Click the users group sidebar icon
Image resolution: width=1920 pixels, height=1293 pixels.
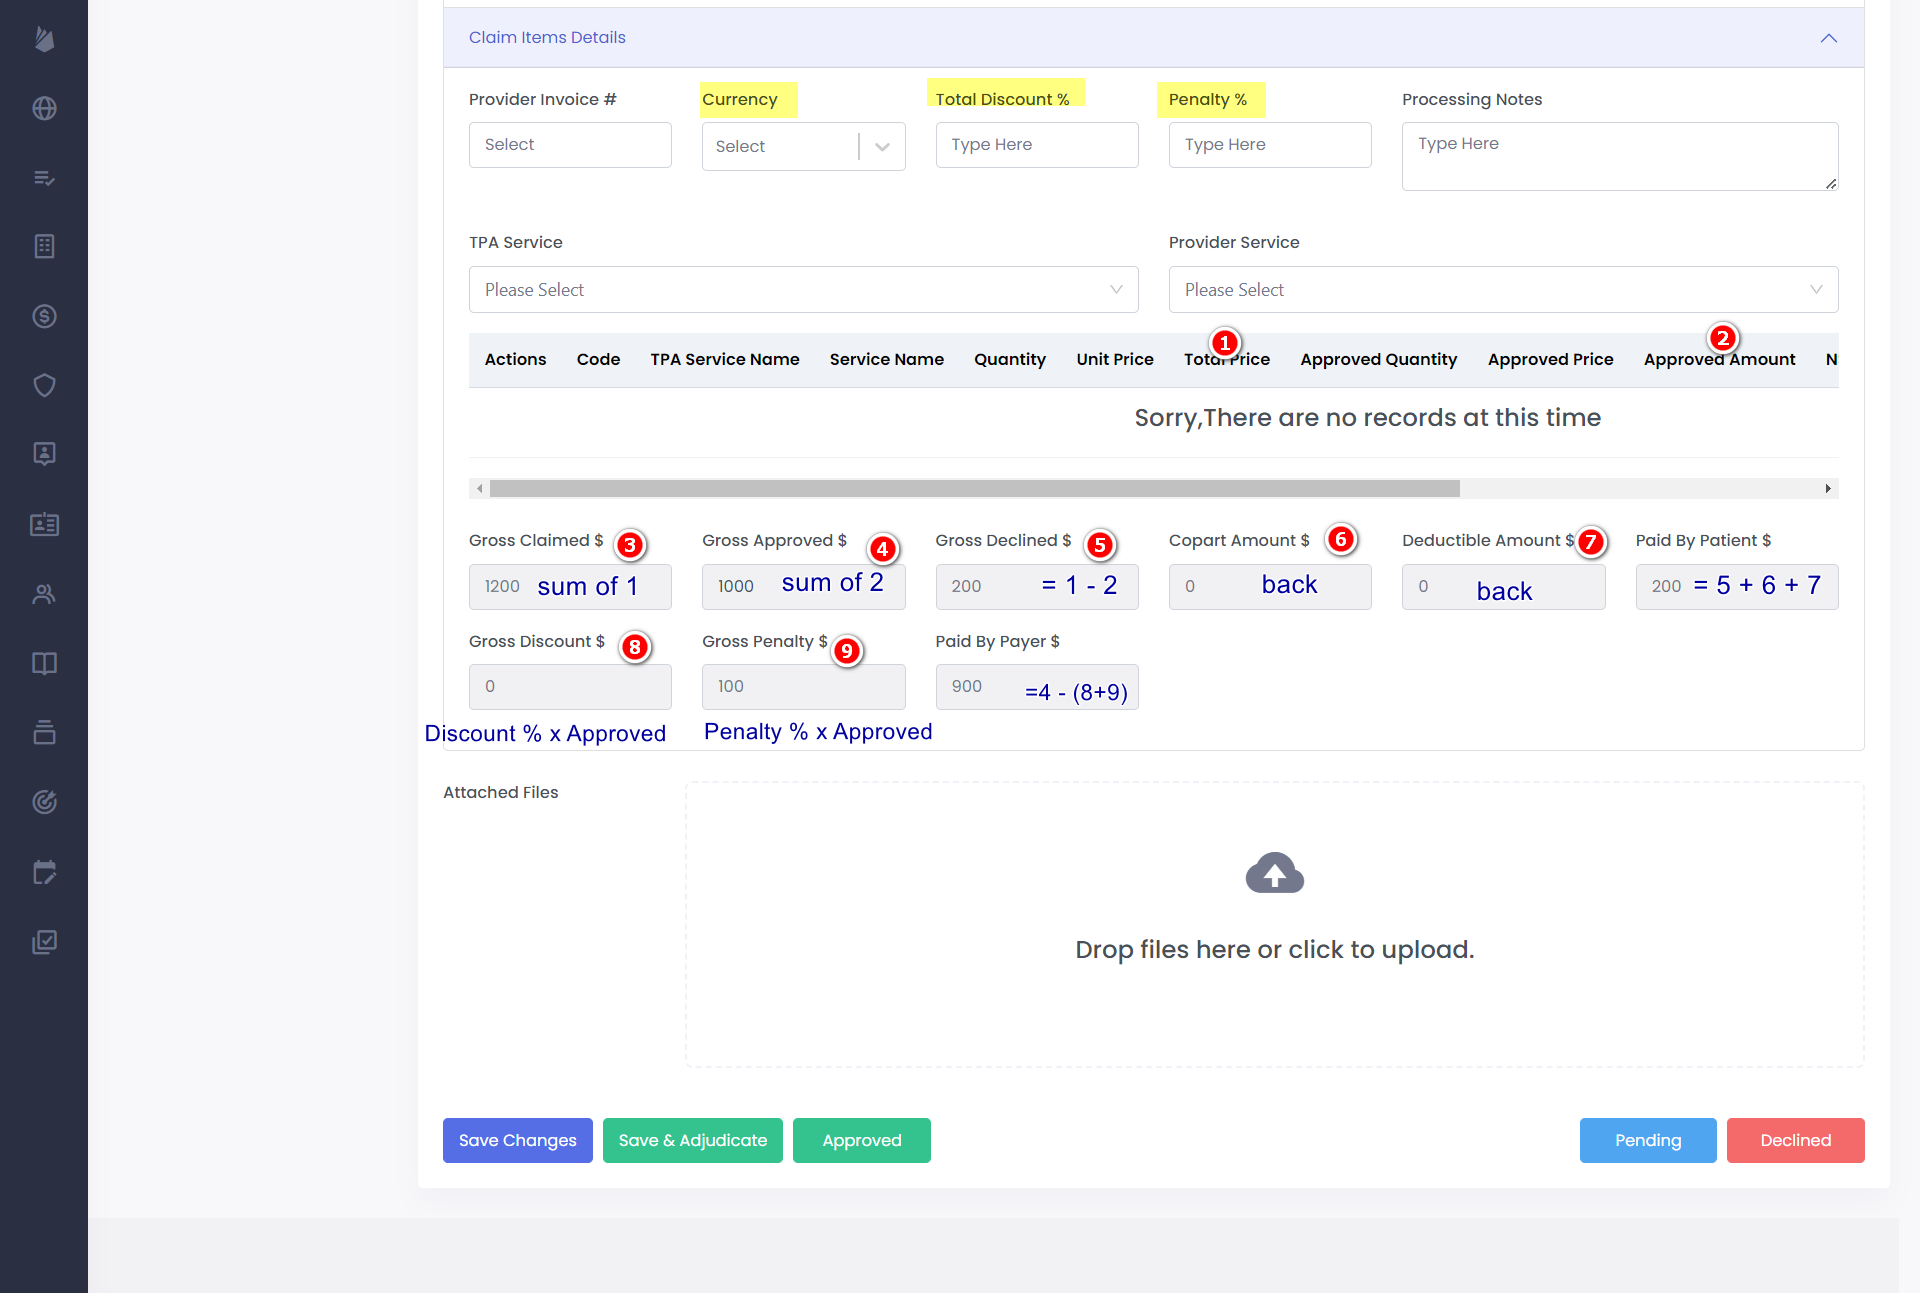point(44,594)
